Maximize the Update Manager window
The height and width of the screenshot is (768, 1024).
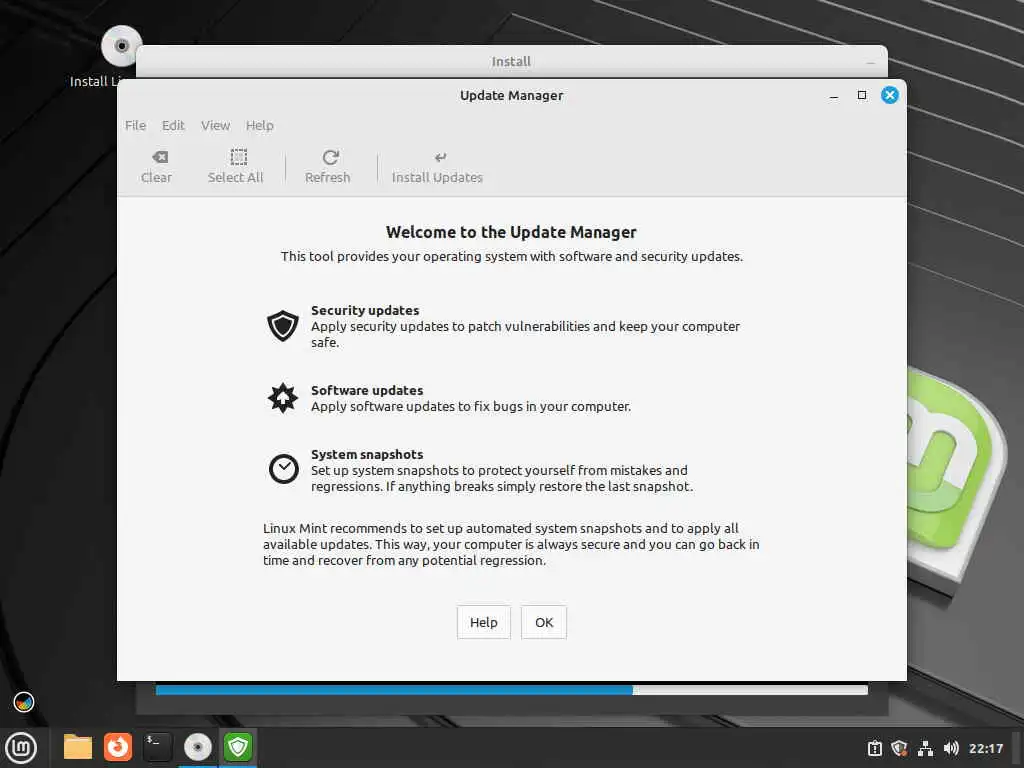[862, 95]
